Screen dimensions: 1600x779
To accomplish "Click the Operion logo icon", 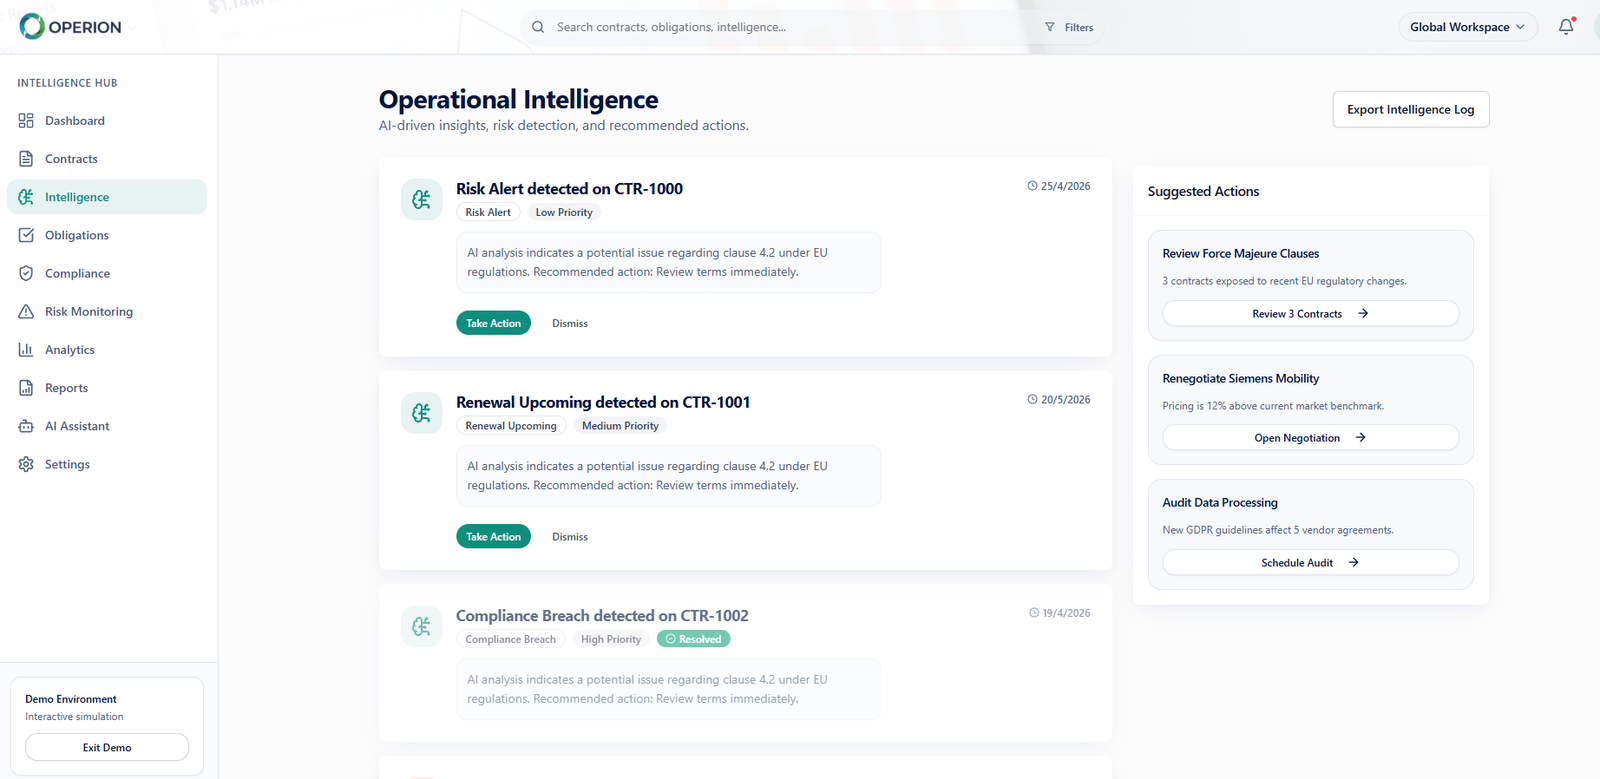I will [x=32, y=26].
